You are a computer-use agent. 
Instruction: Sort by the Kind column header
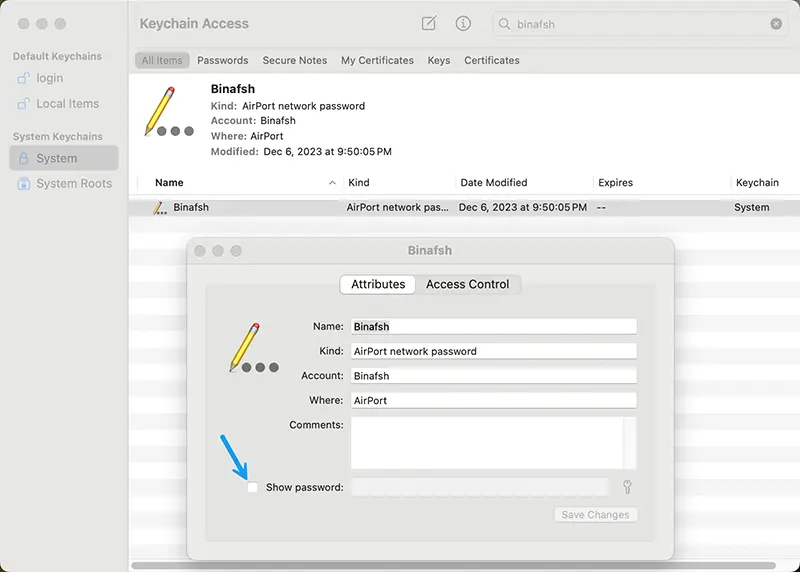click(359, 183)
